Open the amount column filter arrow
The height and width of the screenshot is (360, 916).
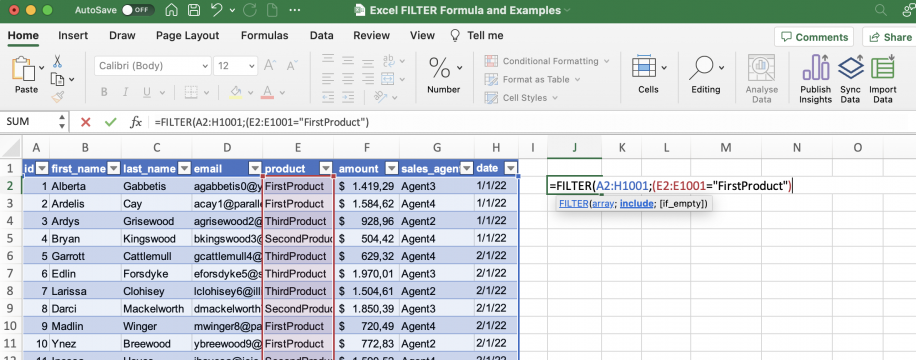(x=392, y=168)
